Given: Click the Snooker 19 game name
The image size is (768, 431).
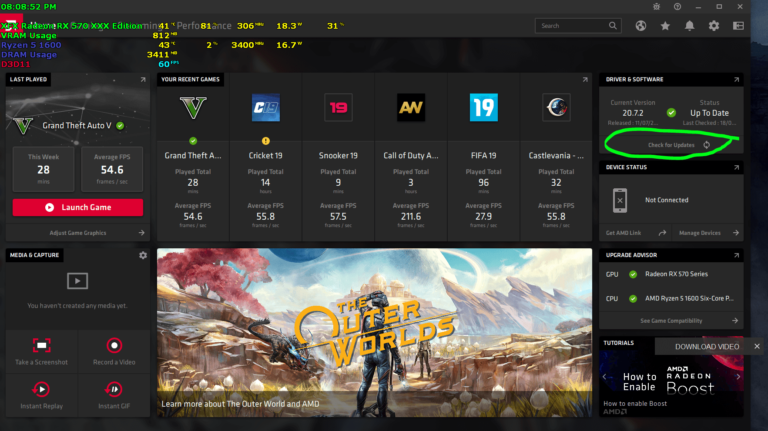Looking at the screenshot, I should pos(338,156).
